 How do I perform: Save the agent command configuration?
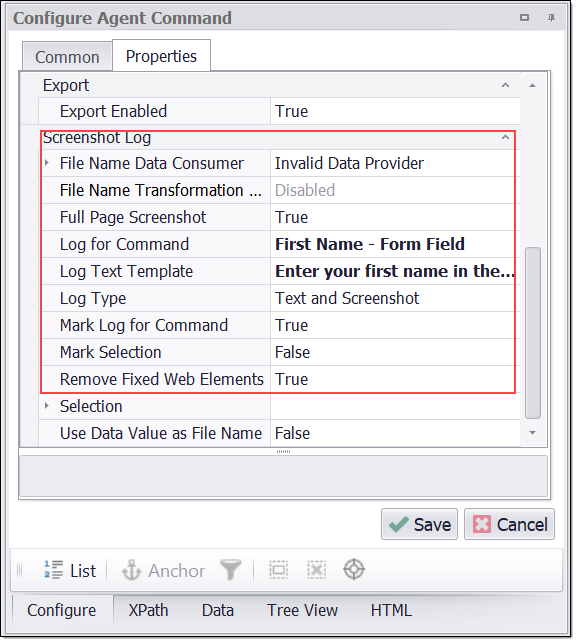[x=419, y=524]
